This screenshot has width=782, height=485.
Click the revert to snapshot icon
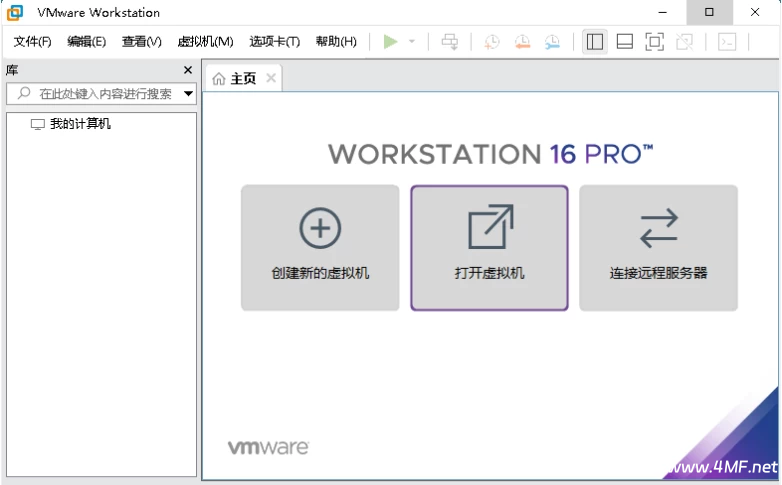pos(522,41)
